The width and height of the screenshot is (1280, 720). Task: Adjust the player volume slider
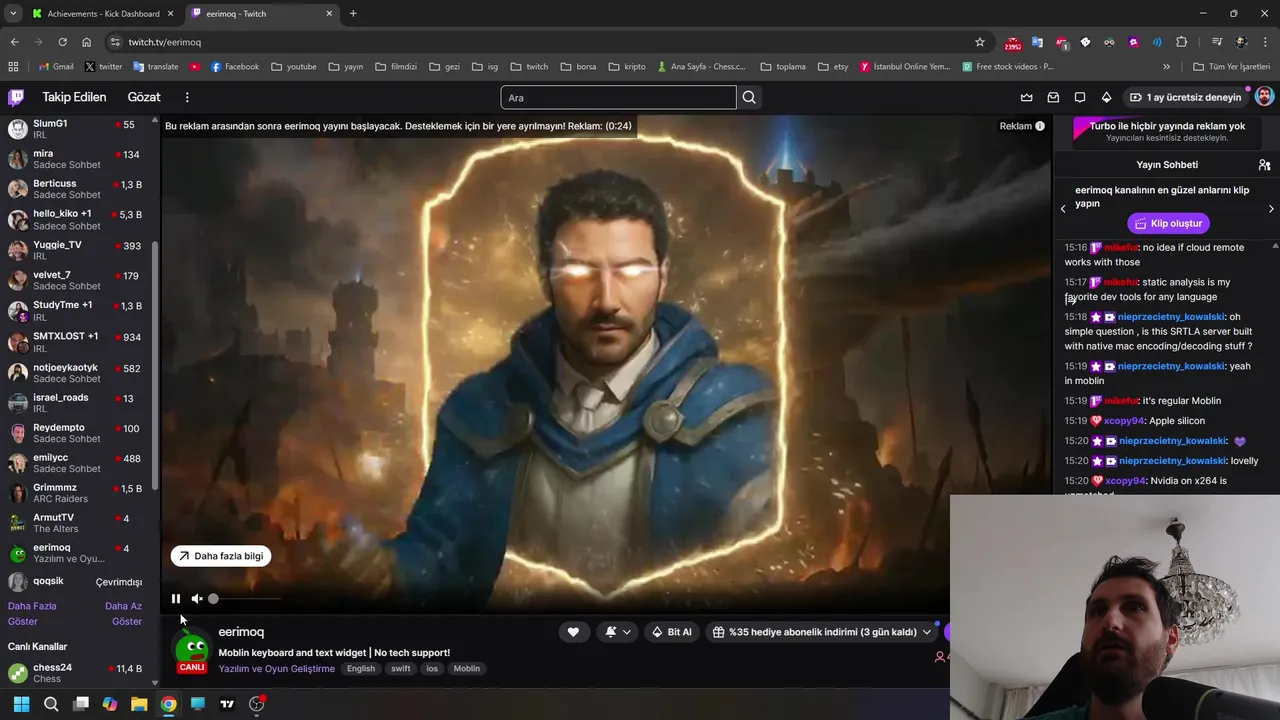(245, 599)
